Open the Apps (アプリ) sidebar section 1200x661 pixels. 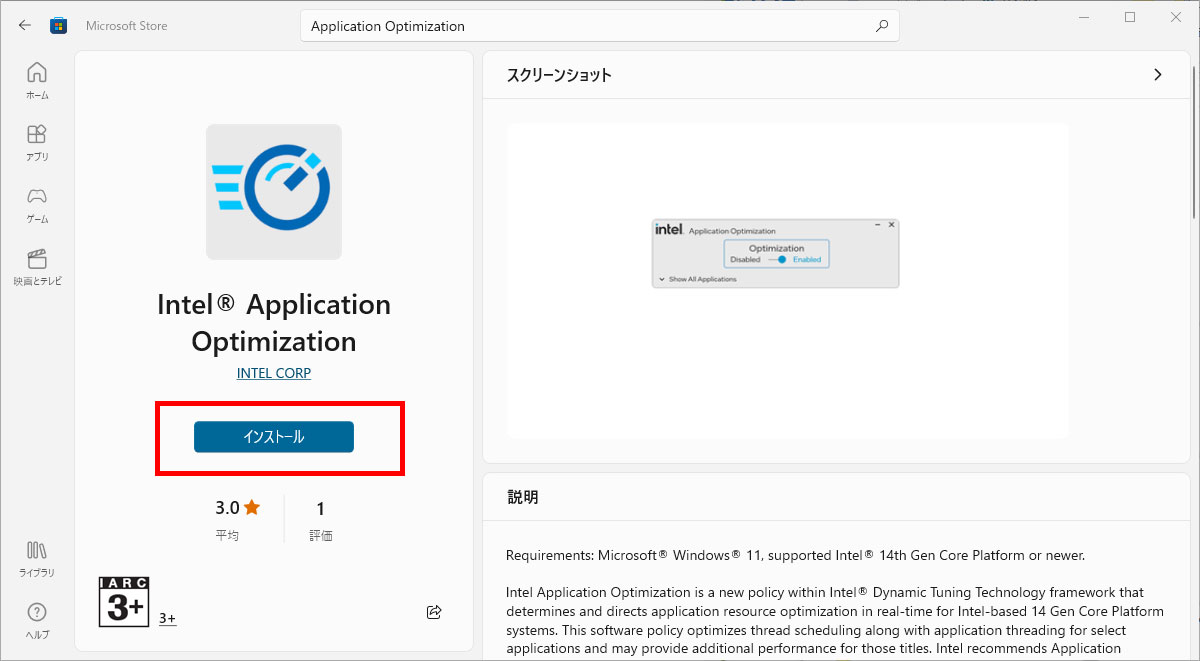pos(37,142)
